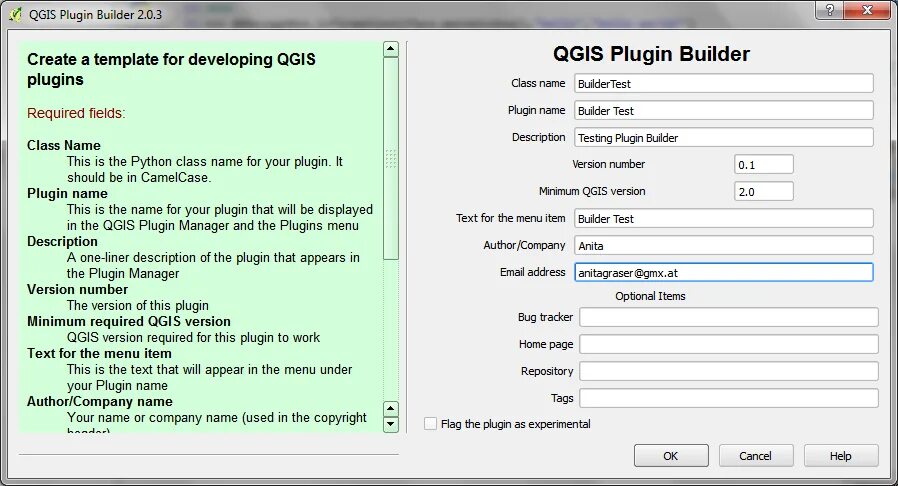
Task: Click the Bug tracker input field
Action: (x=728, y=317)
